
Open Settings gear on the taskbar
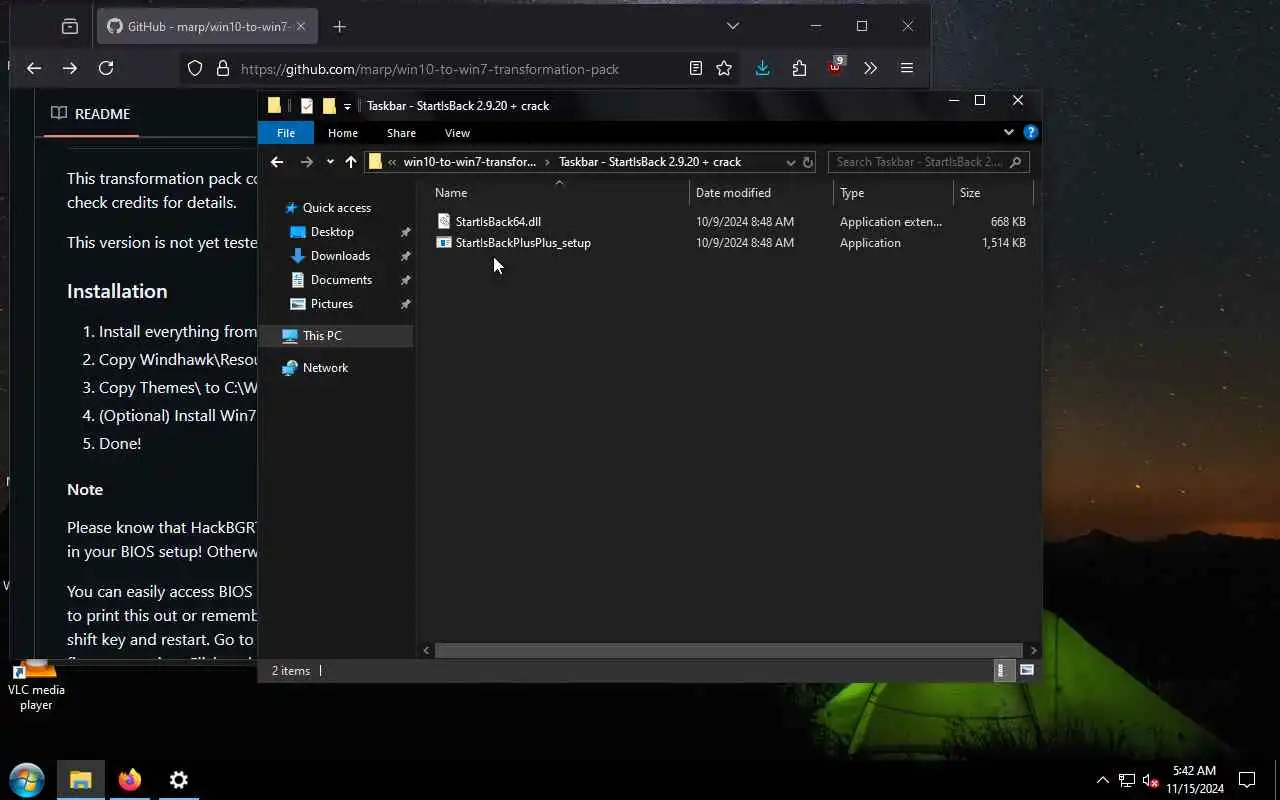tap(179, 779)
